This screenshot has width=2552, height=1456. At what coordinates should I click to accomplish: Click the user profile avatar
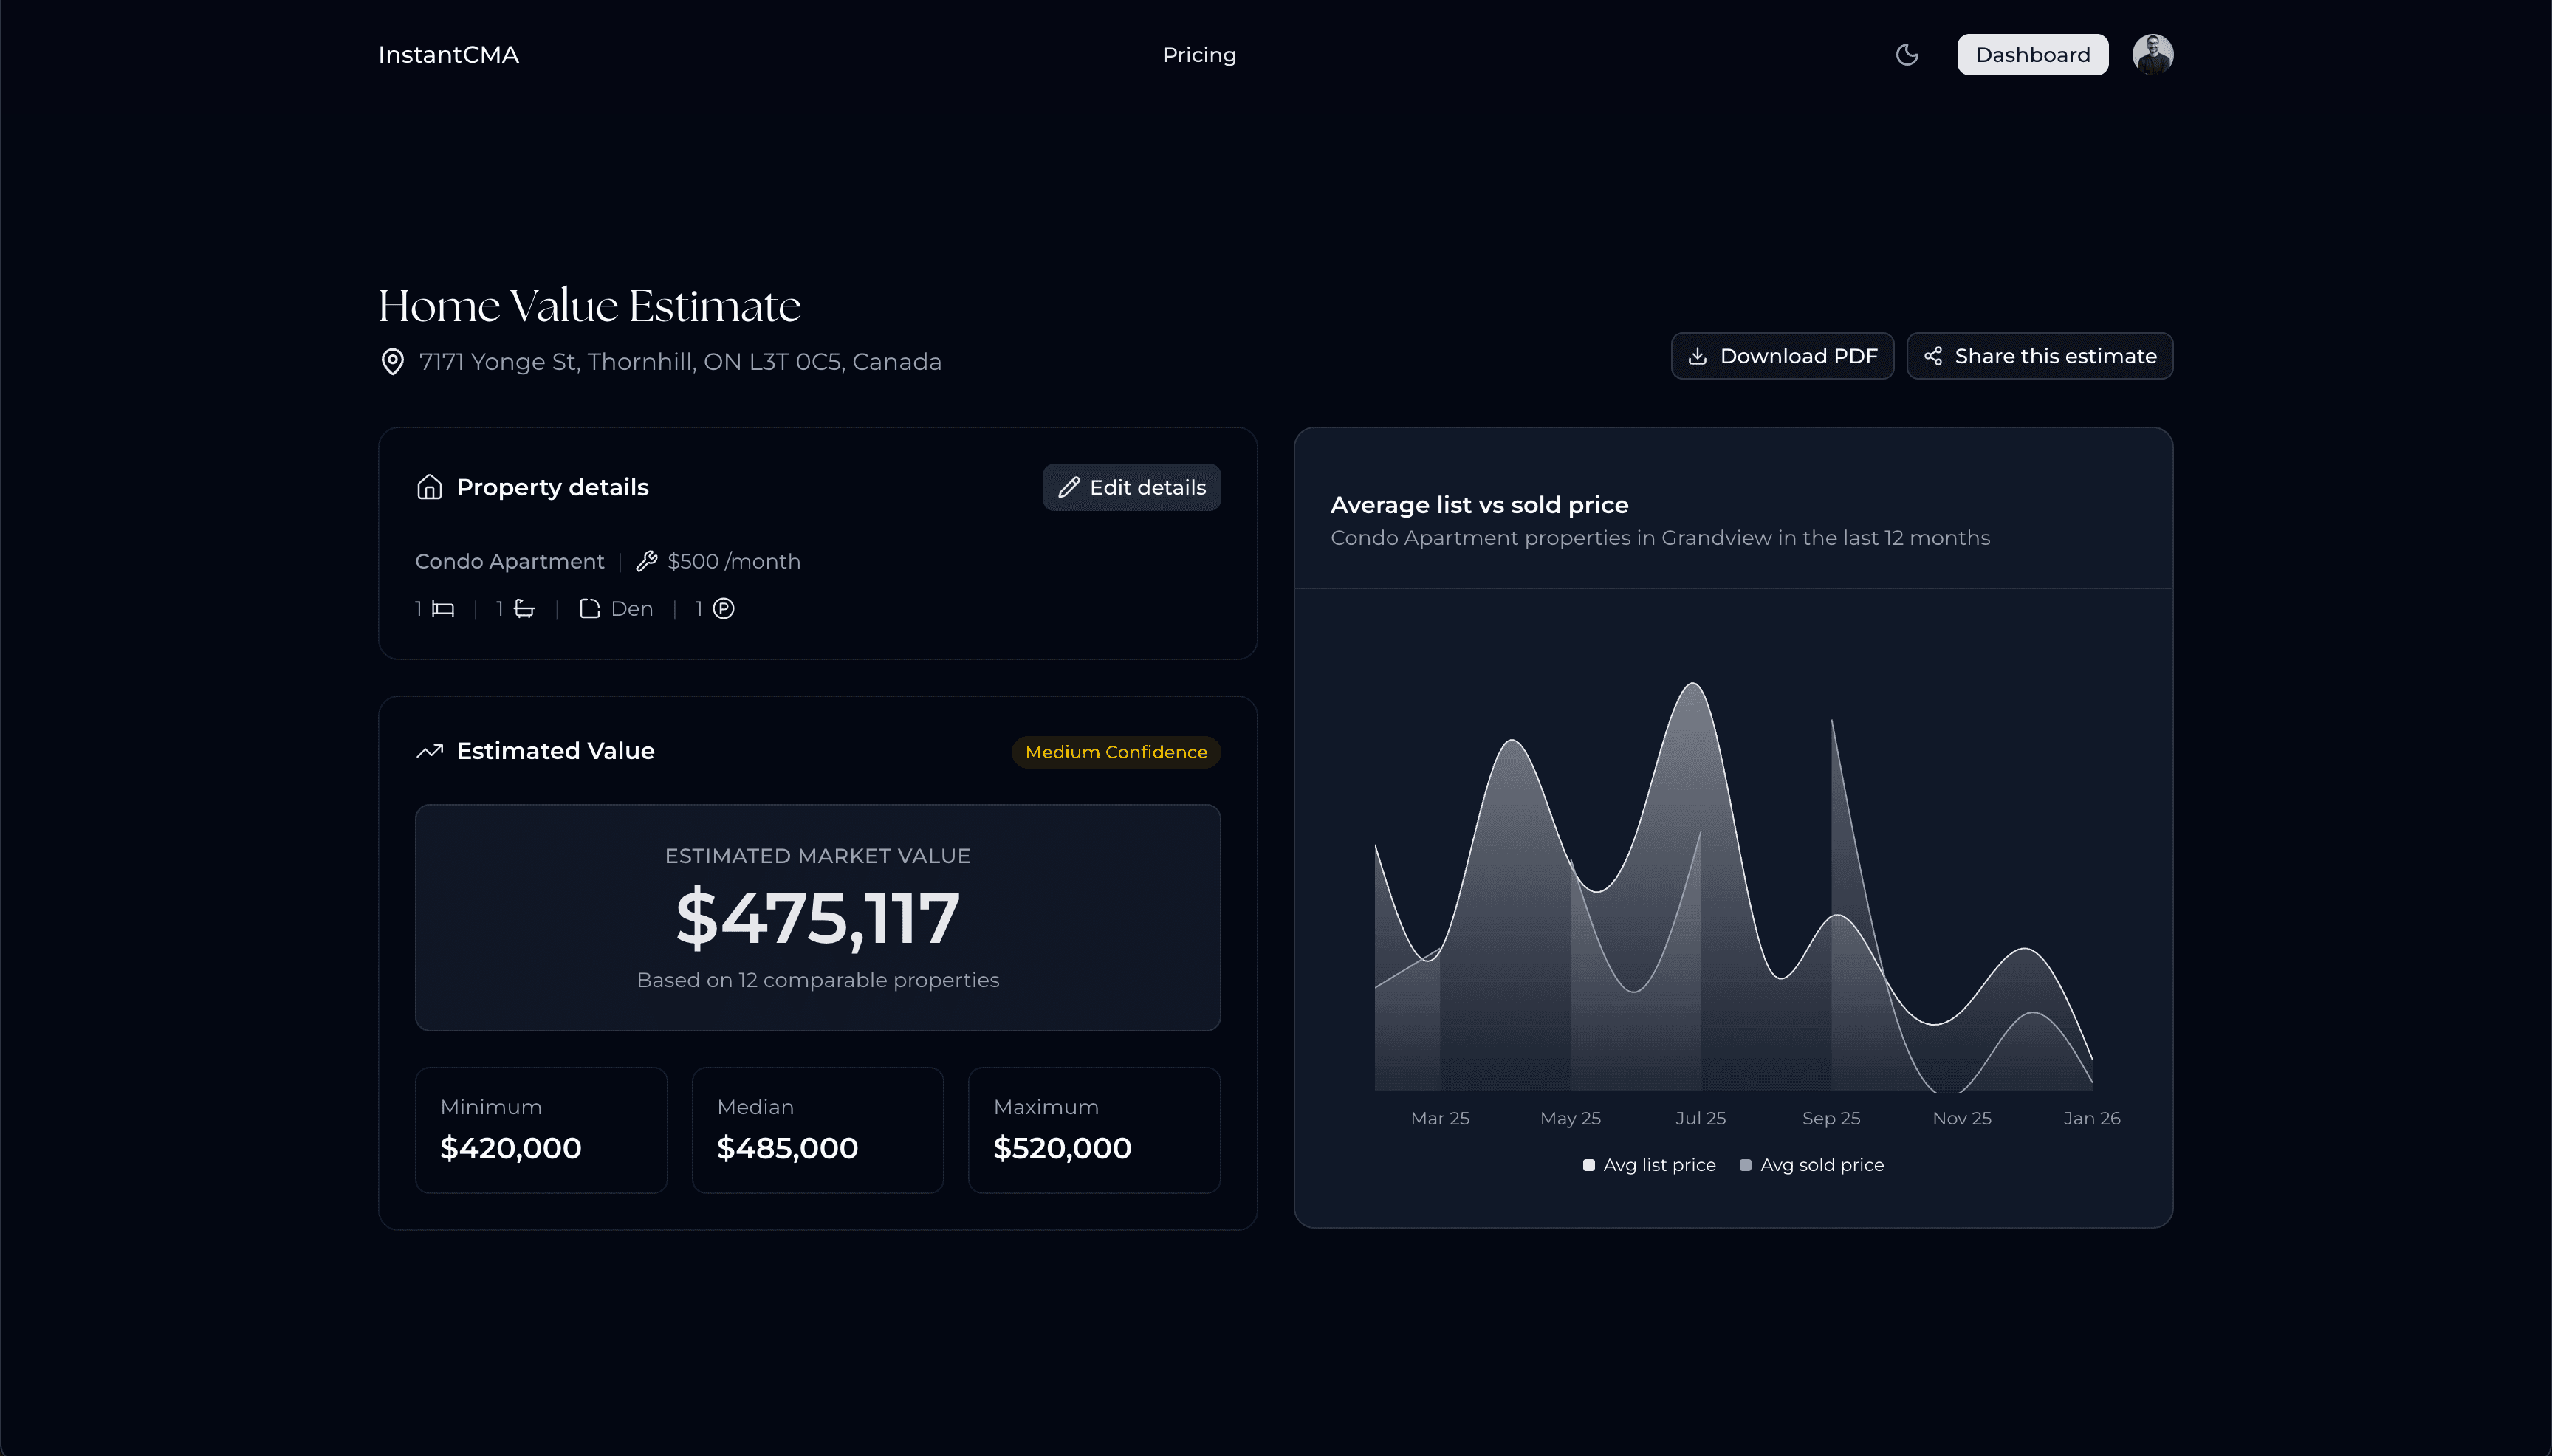point(2152,54)
